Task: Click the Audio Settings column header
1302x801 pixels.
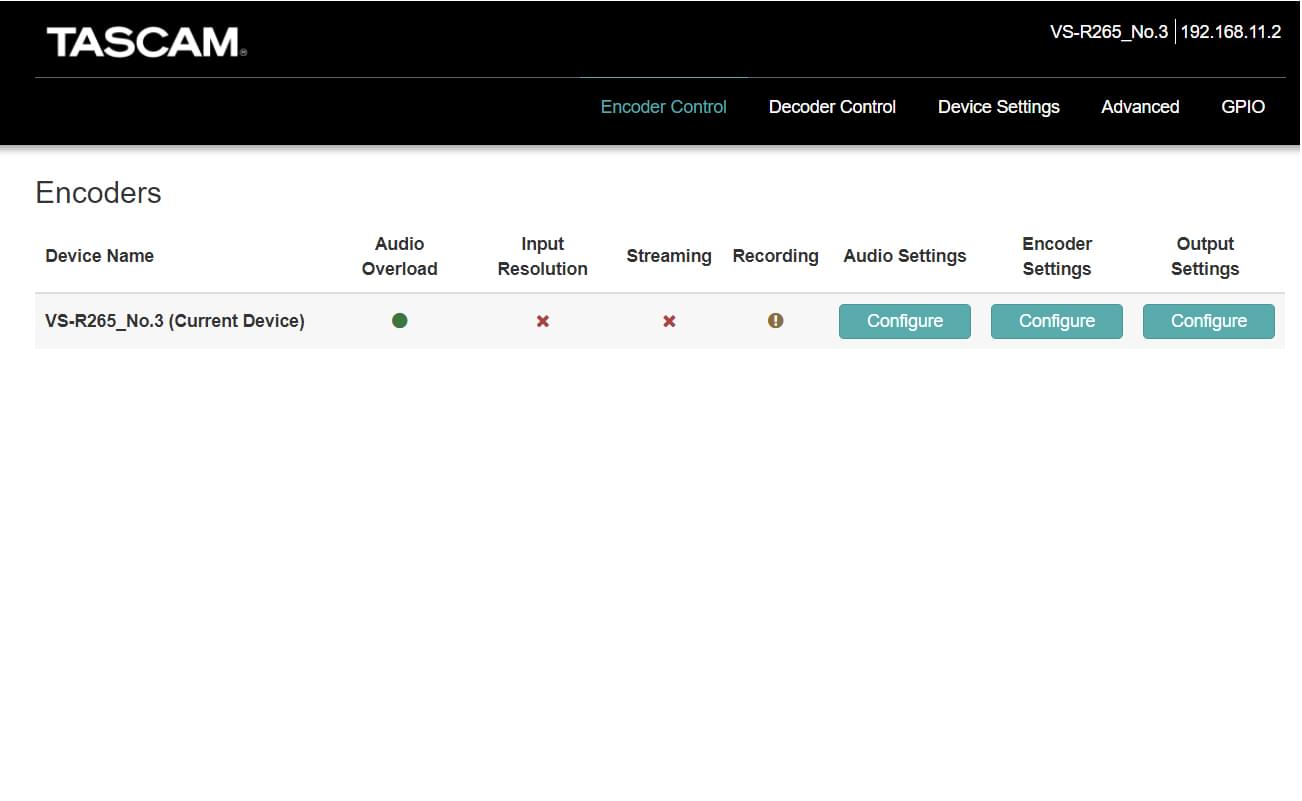Action: point(905,256)
